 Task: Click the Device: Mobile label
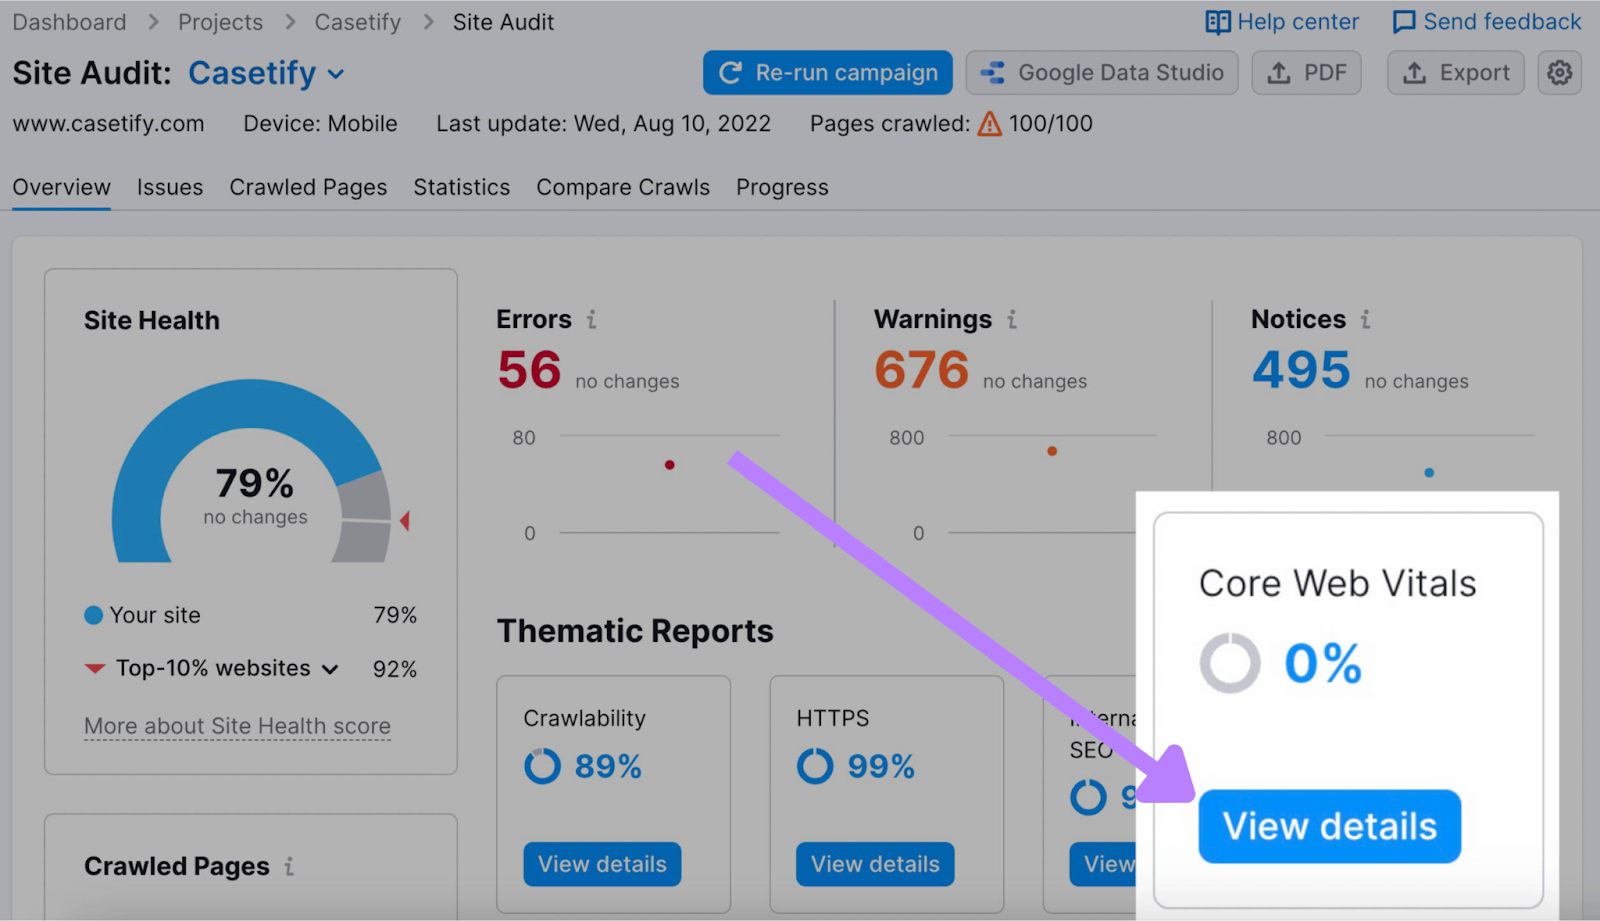click(x=320, y=124)
